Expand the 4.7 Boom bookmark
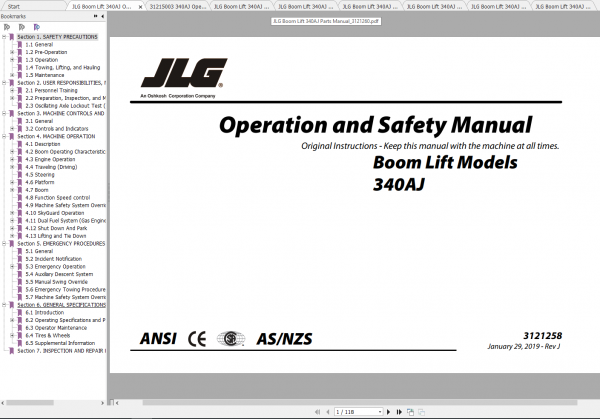The width and height of the screenshot is (600, 419). click(12, 190)
